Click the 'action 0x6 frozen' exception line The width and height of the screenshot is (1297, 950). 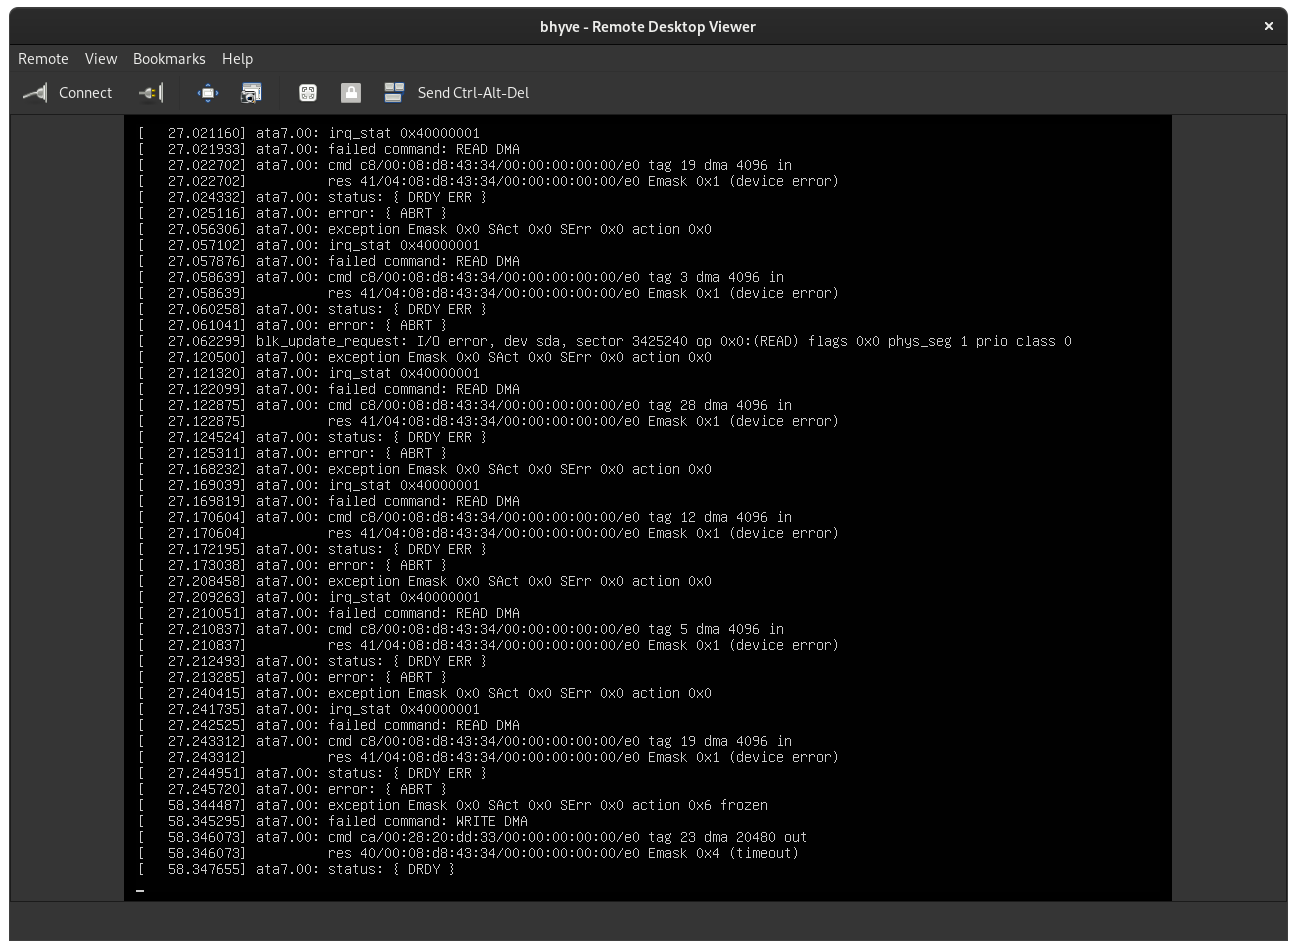453,805
